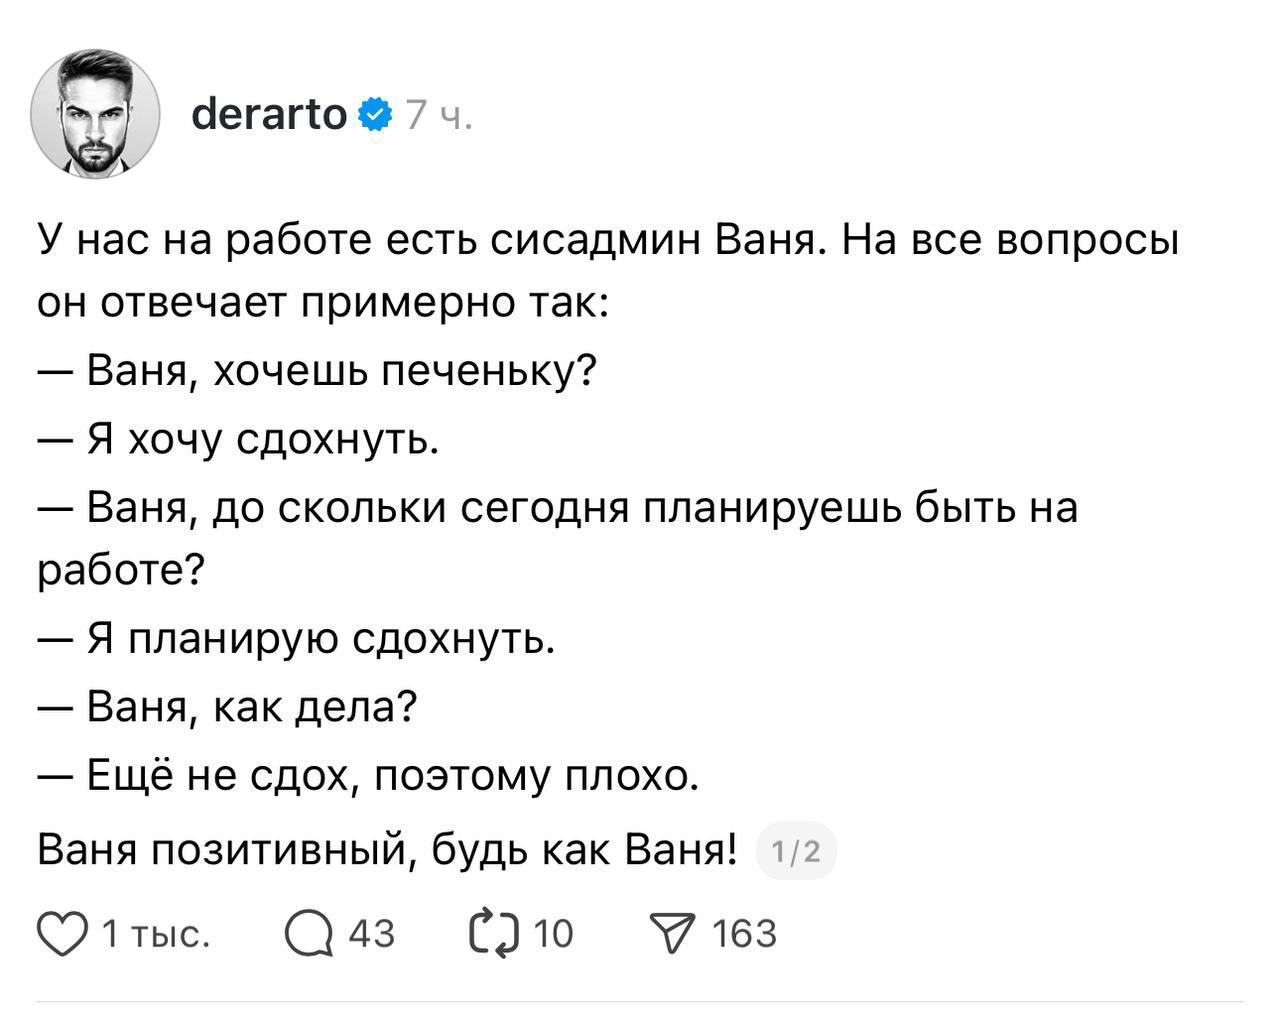Click the 43 replies count
1280x1020 pixels.
(x=371, y=934)
